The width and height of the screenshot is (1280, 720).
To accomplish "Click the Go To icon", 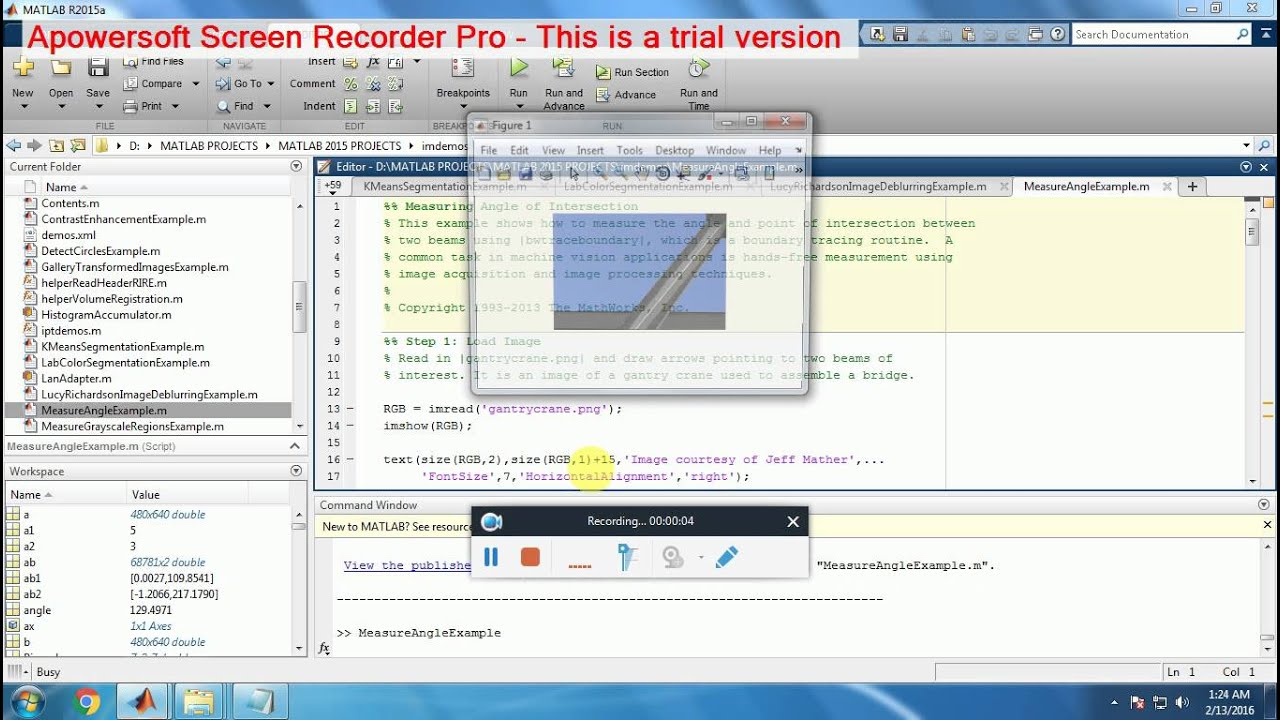I will (x=222, y=84).
